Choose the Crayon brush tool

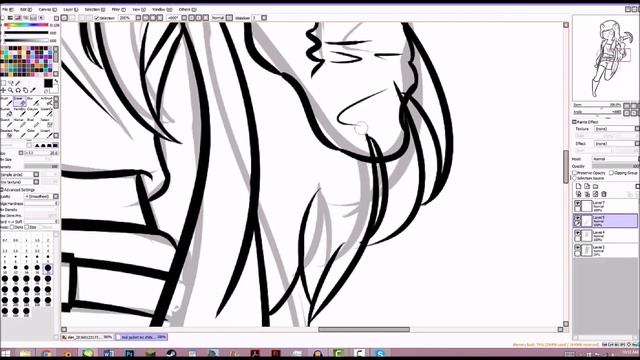tap(33, 112)
